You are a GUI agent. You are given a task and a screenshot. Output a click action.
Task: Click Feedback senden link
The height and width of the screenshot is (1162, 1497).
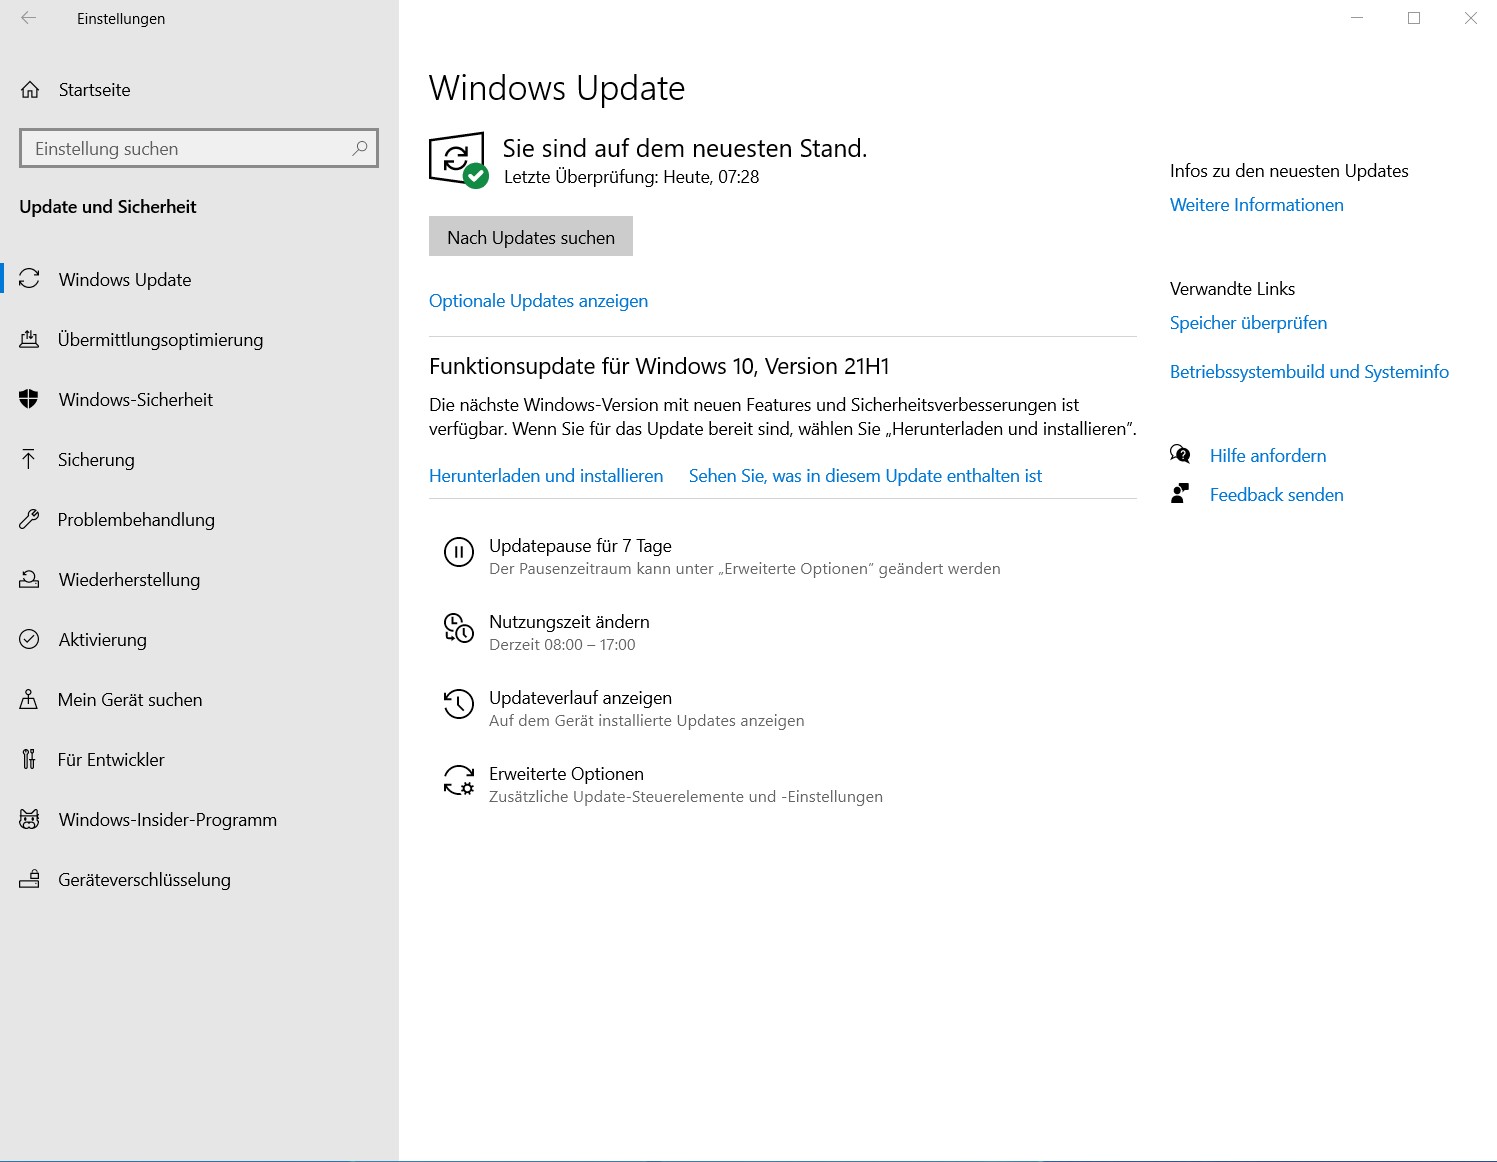1276,495
